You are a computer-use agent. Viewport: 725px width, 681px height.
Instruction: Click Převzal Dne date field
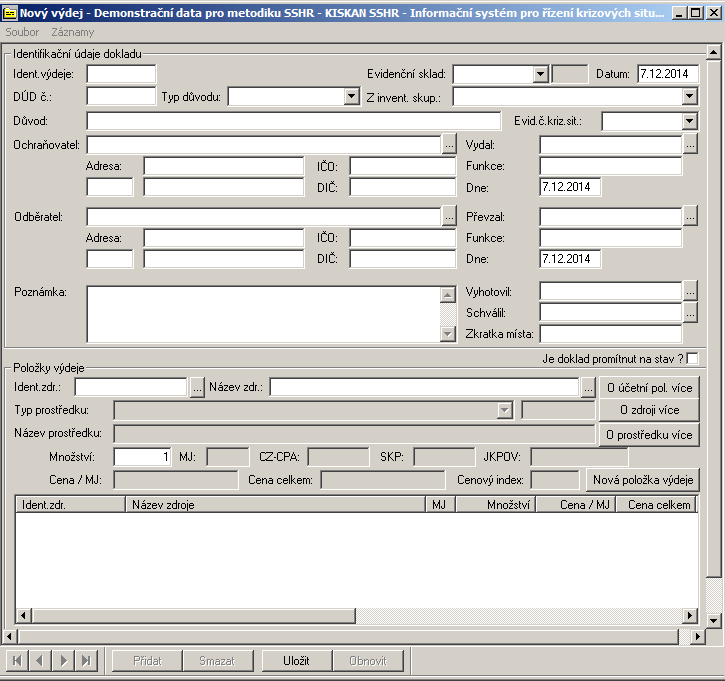click(570, 259)
